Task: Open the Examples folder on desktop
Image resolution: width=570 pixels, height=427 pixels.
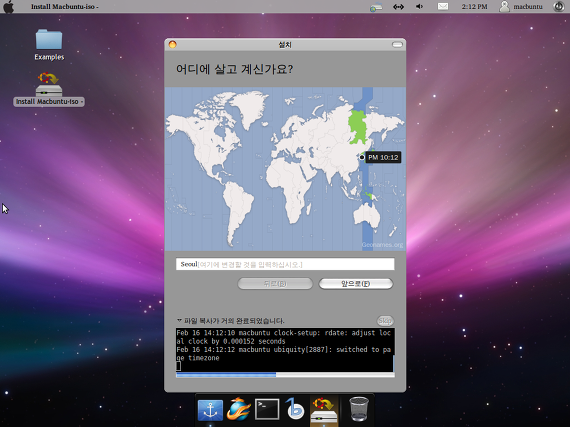Action: coord(49,45)
